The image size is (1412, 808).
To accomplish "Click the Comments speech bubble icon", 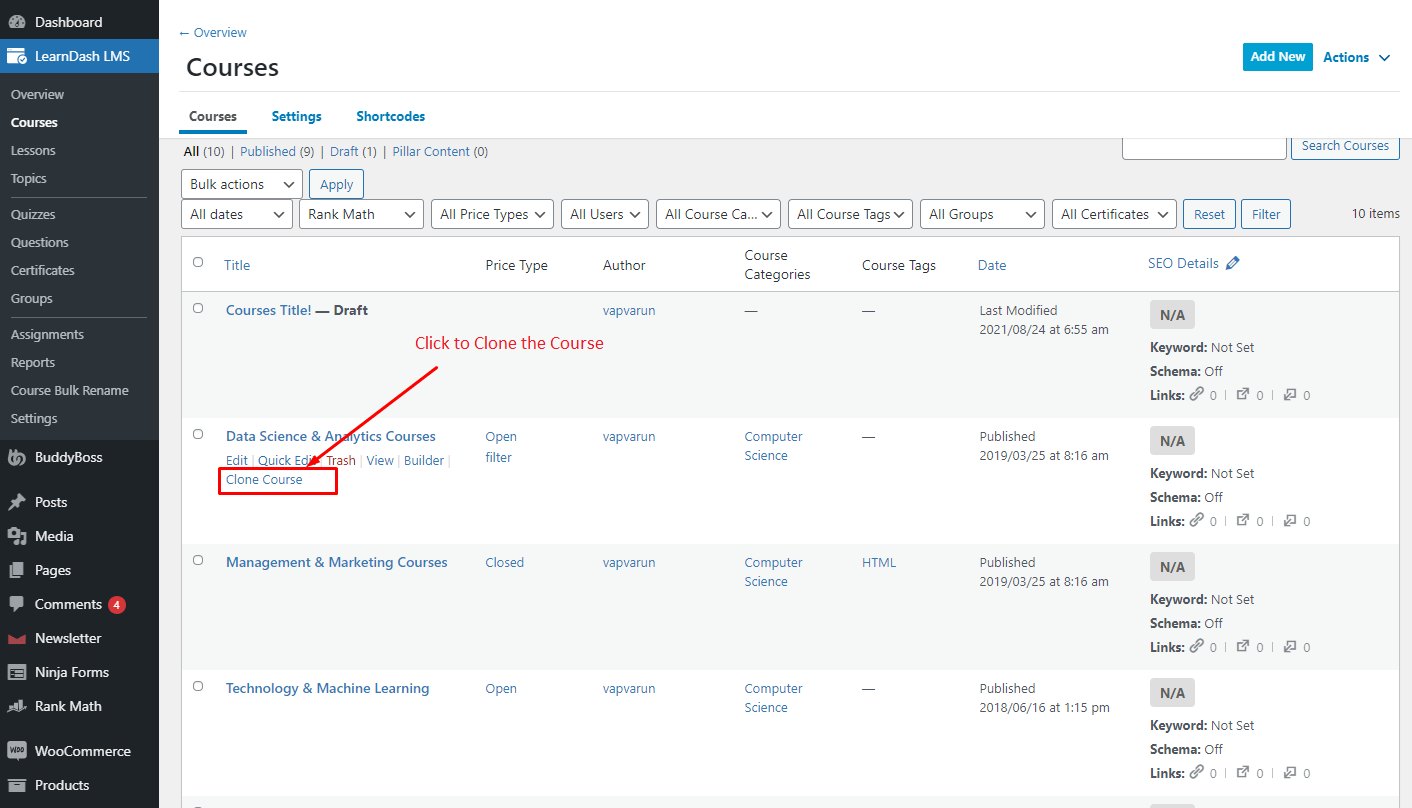I will coord(16,604).
